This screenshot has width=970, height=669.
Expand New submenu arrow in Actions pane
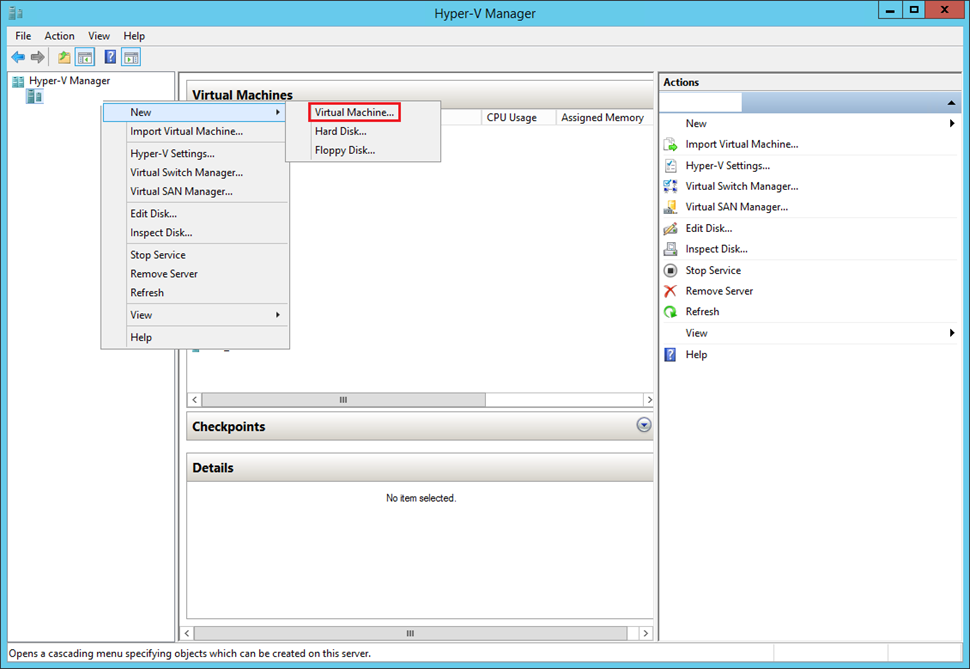coord(952,124)
